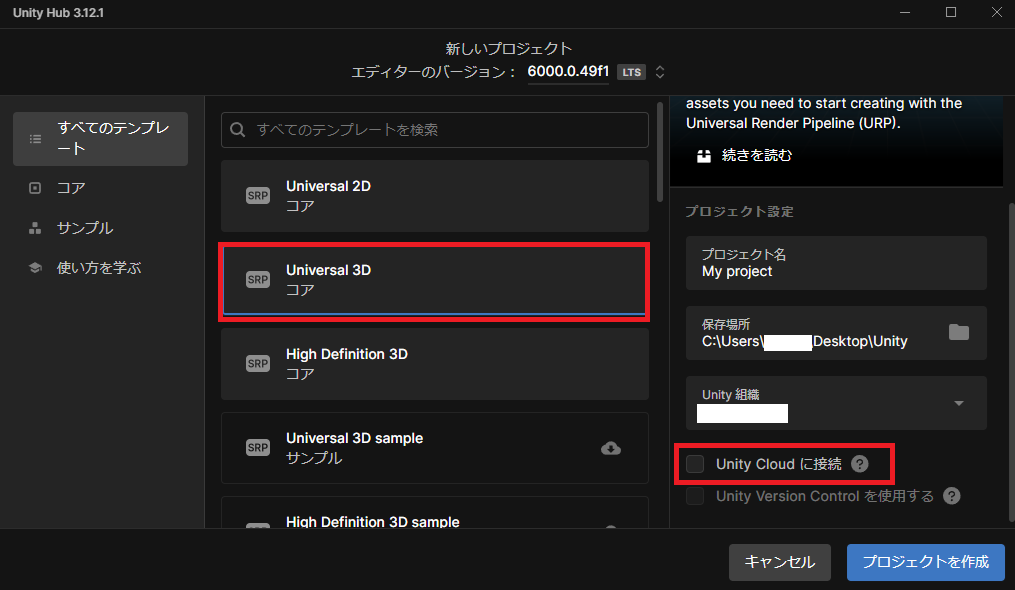Select the Universal 2D template
This screenshot has width=1015, height=590.
[x=435, y=196]
